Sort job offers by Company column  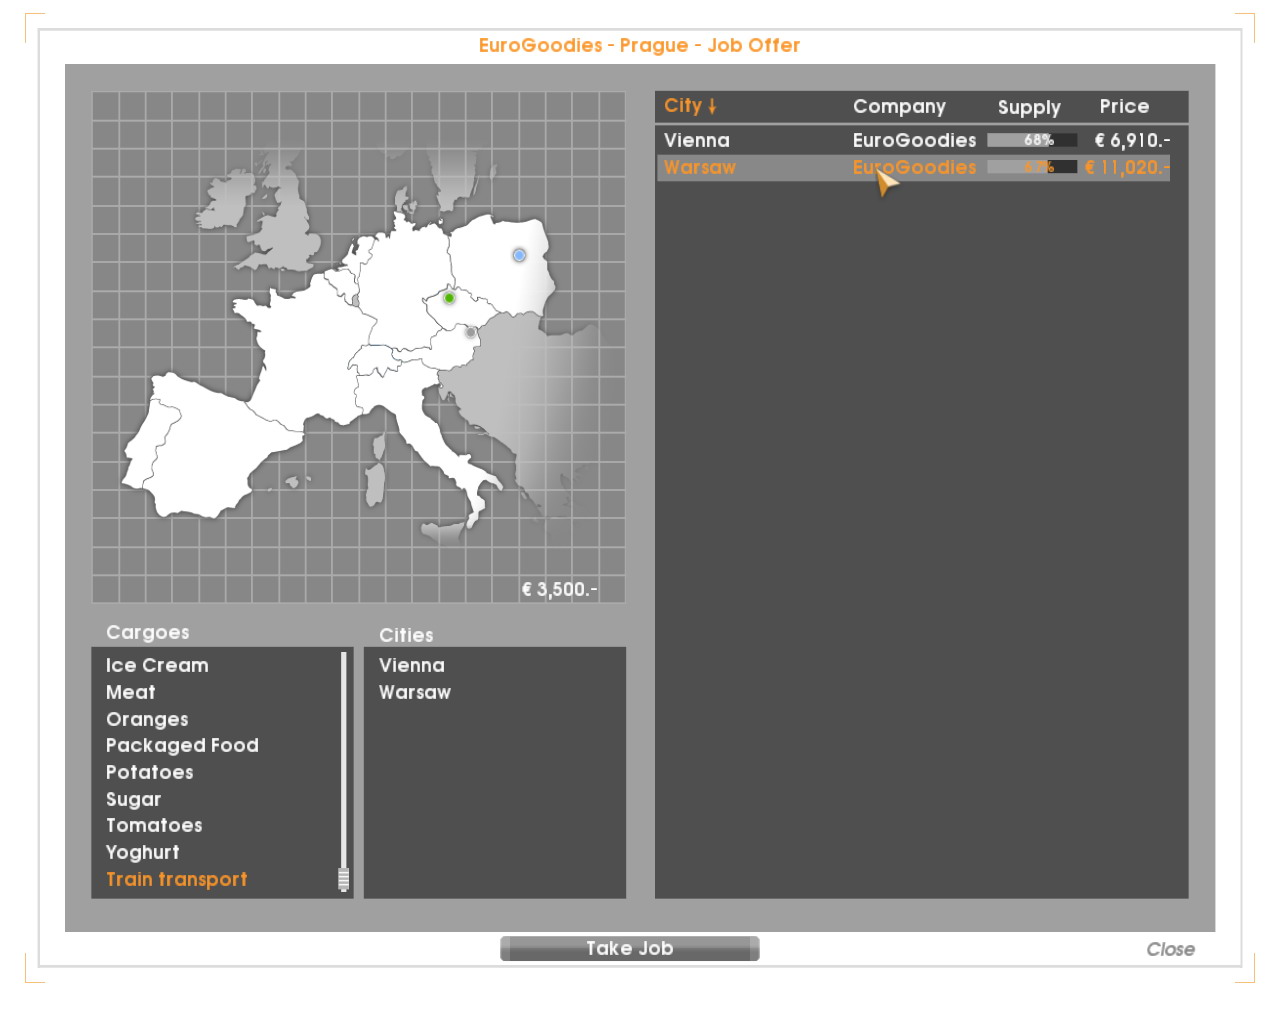coord(898,107)
